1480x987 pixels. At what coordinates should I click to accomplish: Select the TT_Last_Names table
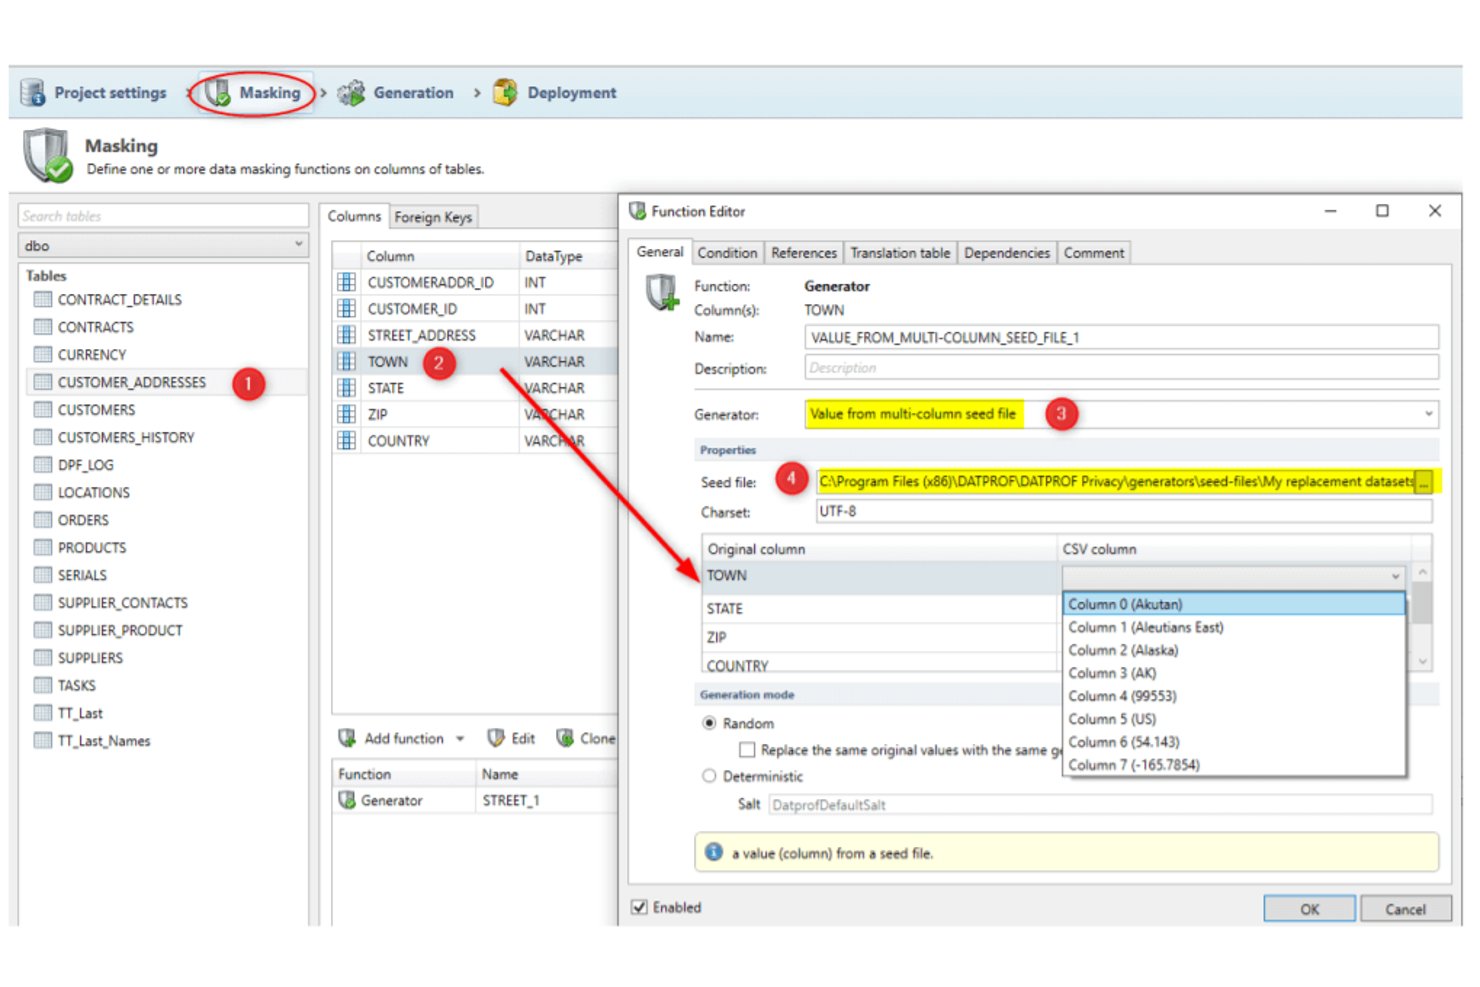click(104, 740)
